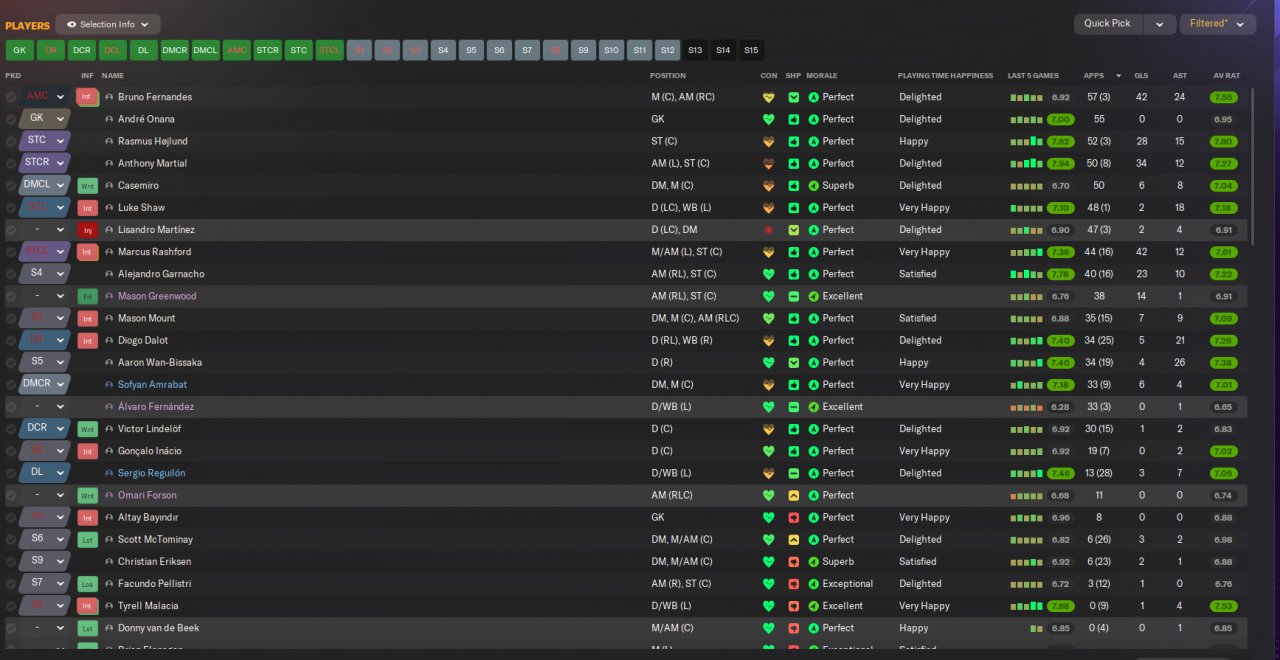Click Alejandro Garnacho's last 5 games form bars

(x=1027, y=274)
